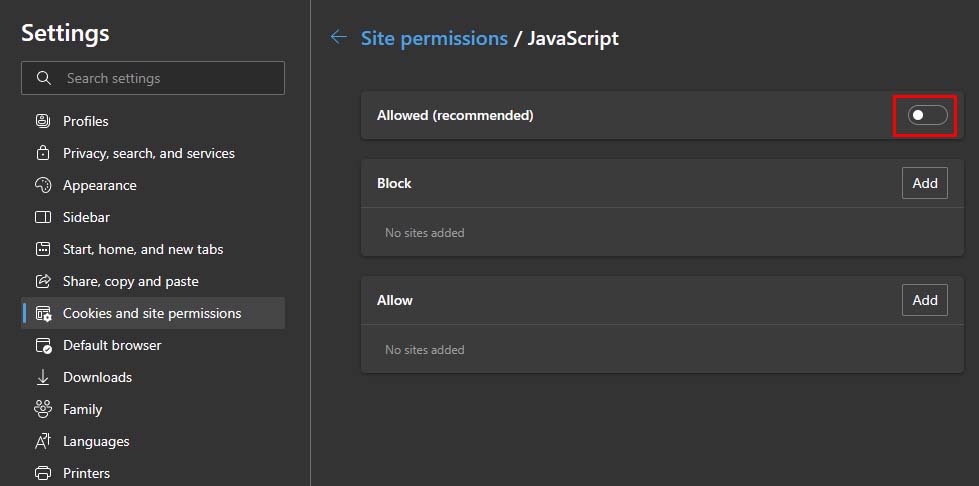Go to Default browser settings
The width and height of the screenshot is (979, 486).
pos(153,345)
